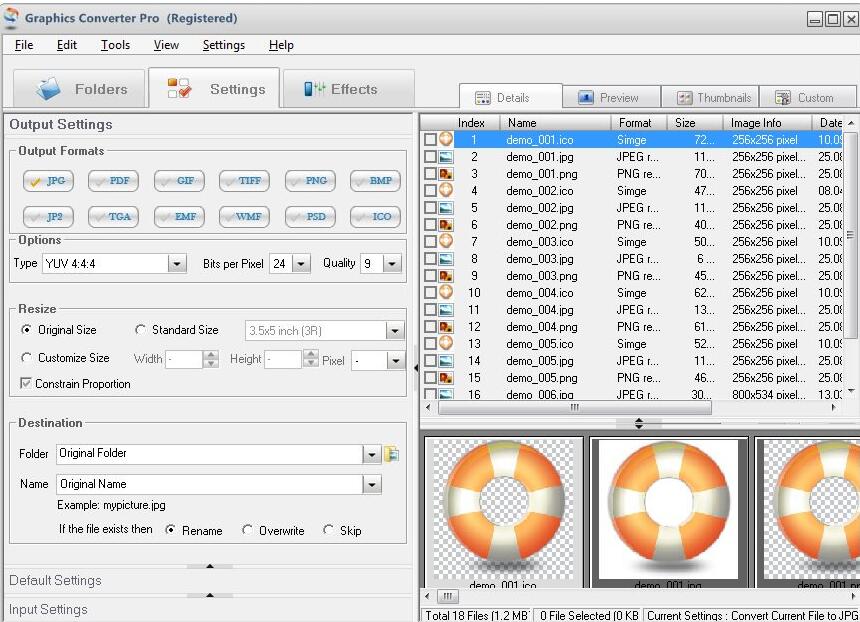Screen dimensions: 860x622
Task: Sort file list by Name column
Action: (x=555, y=123)
